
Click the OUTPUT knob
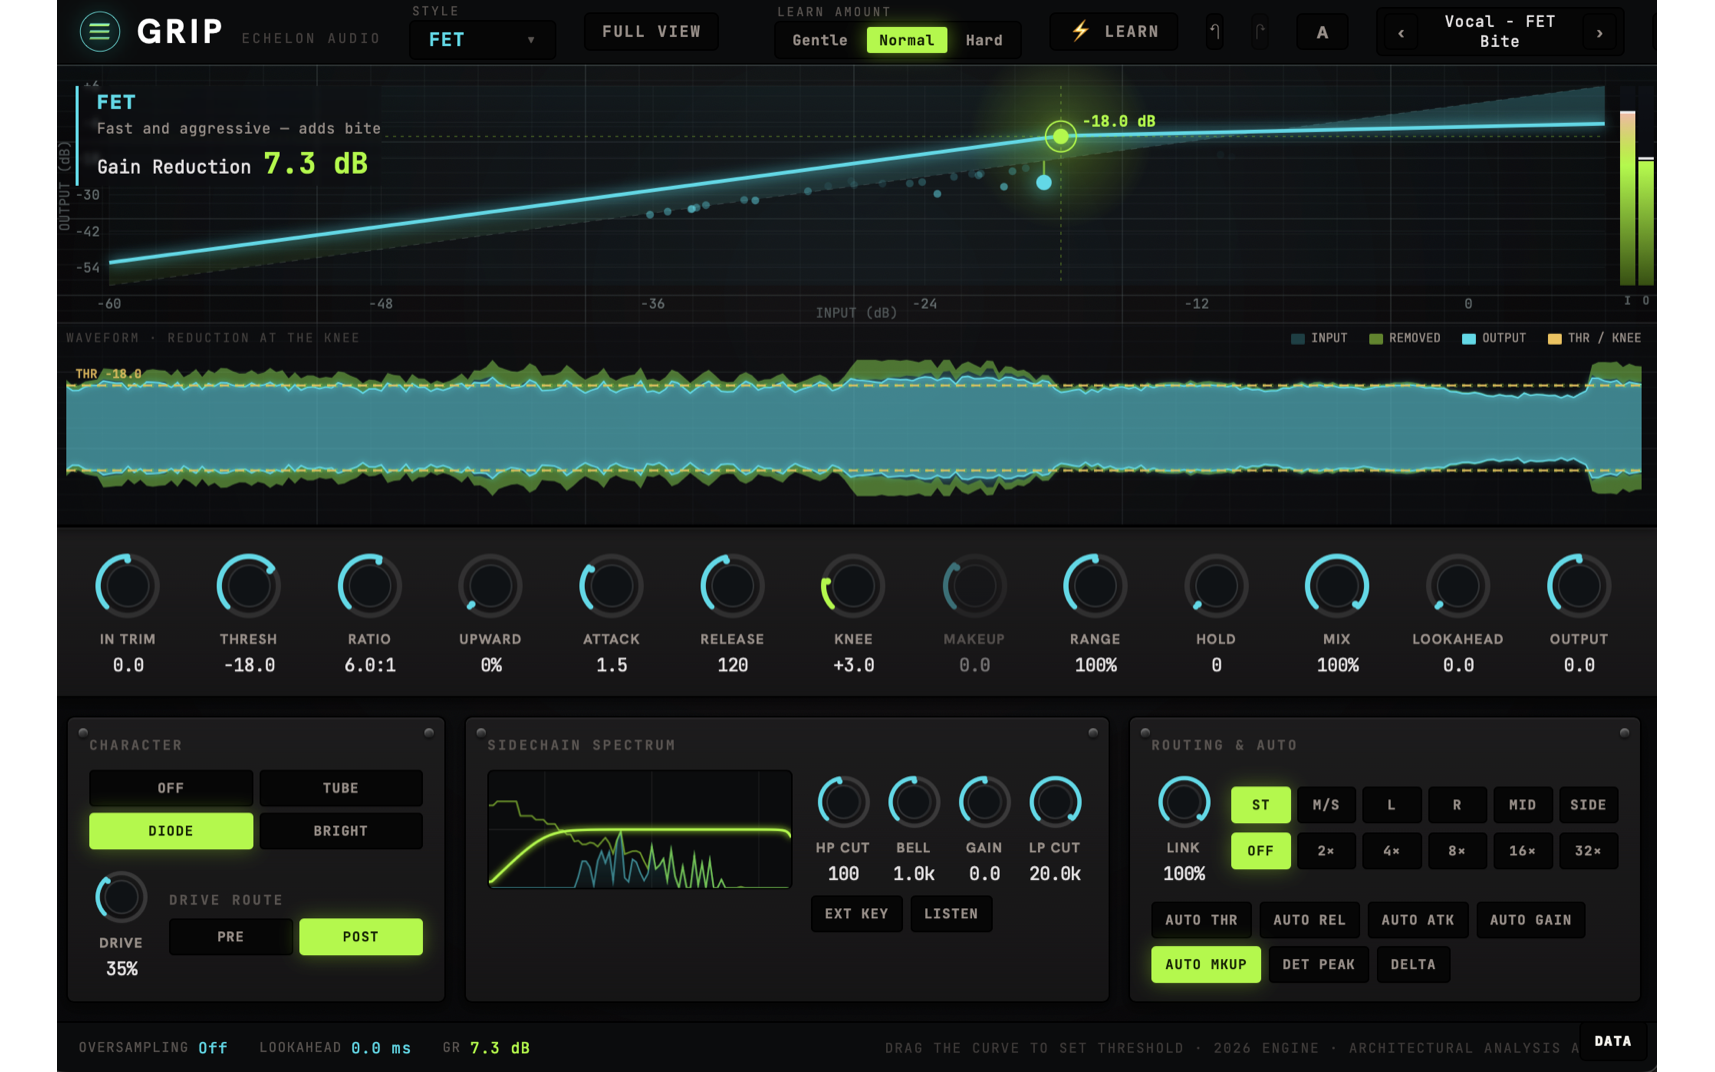pos(1579,585)
